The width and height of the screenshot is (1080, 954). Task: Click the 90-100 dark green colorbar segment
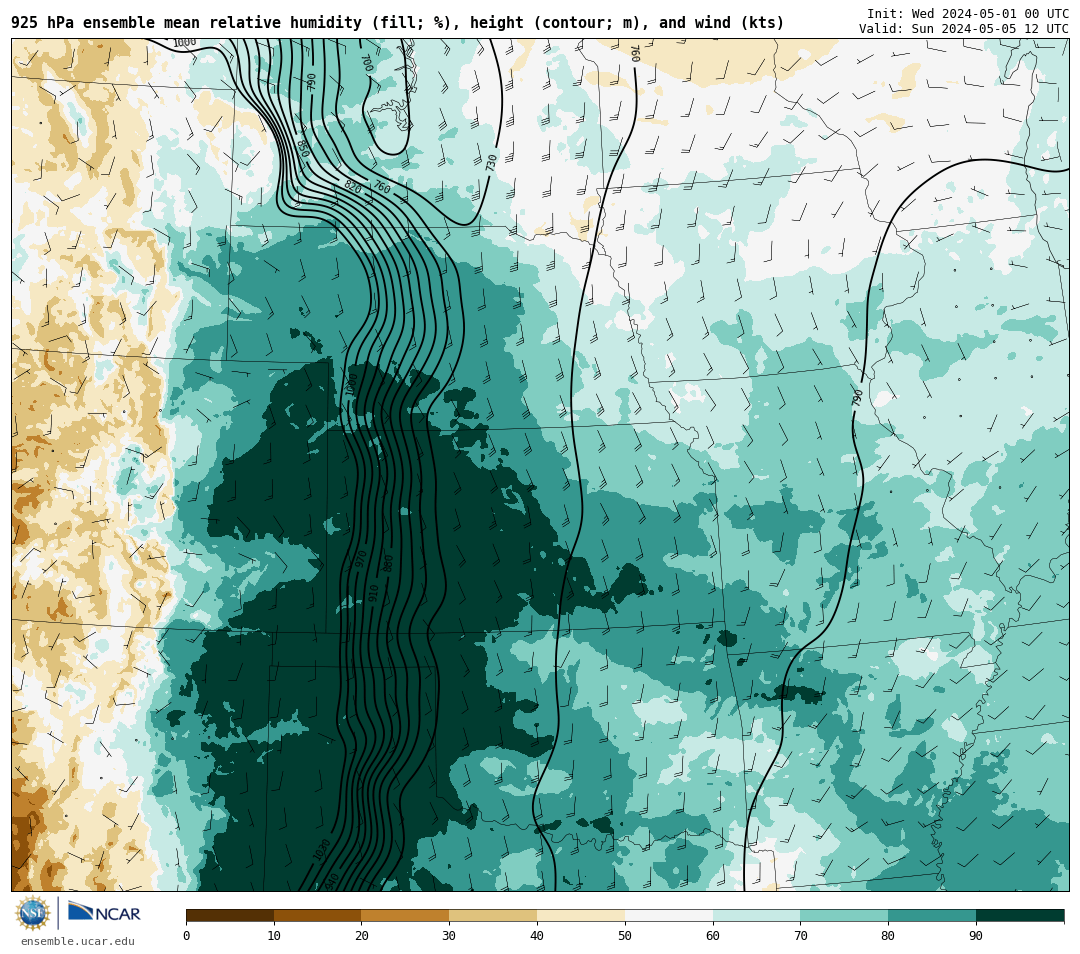point(1020,915)
